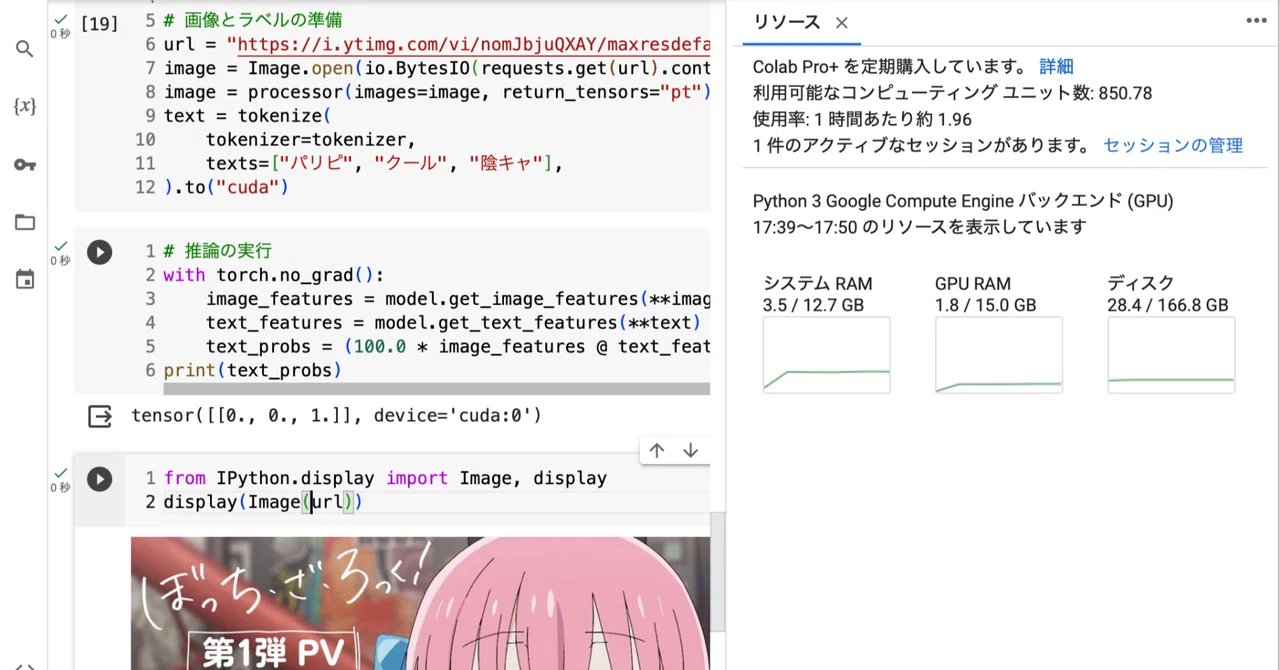Image resolution: width=1280 pixels, height=670 pixels.
Task: Select the リソース tab
Action: click(786, 22)
